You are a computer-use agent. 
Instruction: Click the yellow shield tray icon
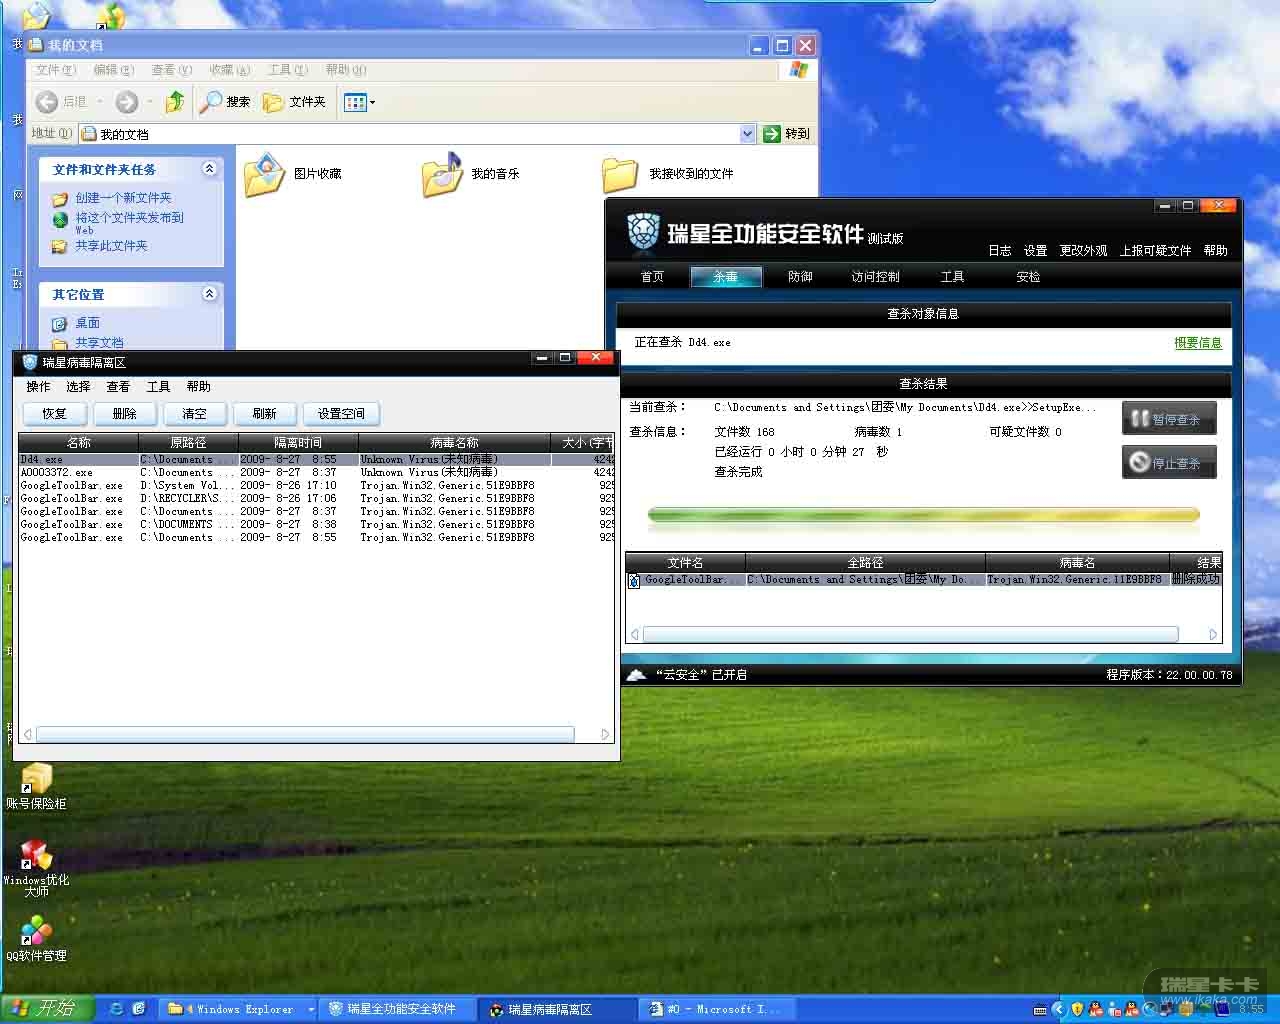click(1077, 1010)
